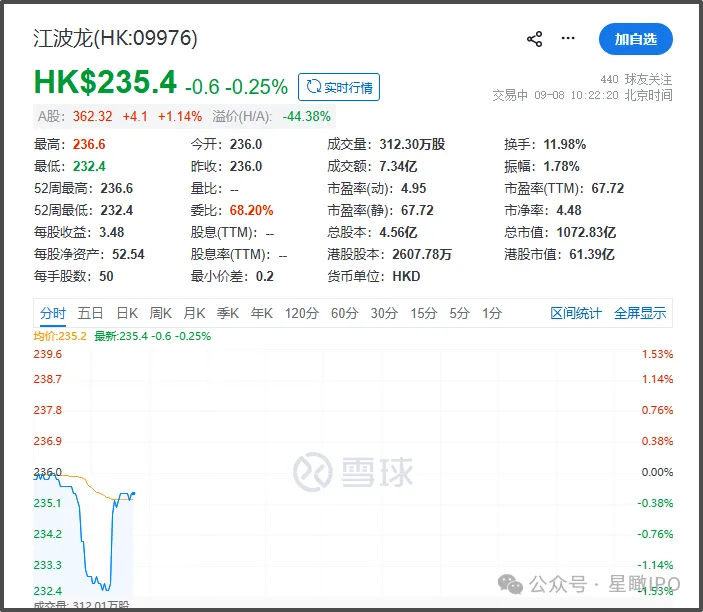Click the 全屏显示 link
This screenshot has width=703, height=612.
pos(640,313)
